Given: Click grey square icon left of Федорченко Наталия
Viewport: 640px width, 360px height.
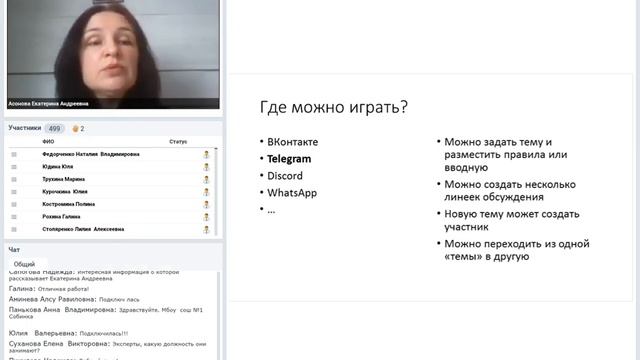Looking at the screenshot, I should coord(14,154).
